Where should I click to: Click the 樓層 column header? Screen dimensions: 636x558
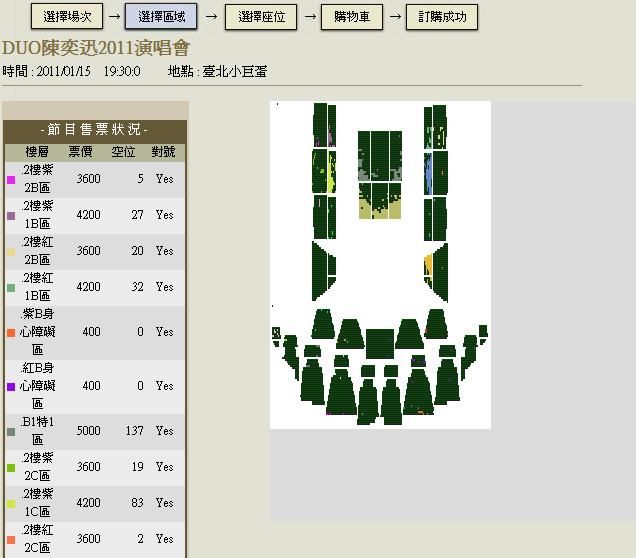point(37,152)
